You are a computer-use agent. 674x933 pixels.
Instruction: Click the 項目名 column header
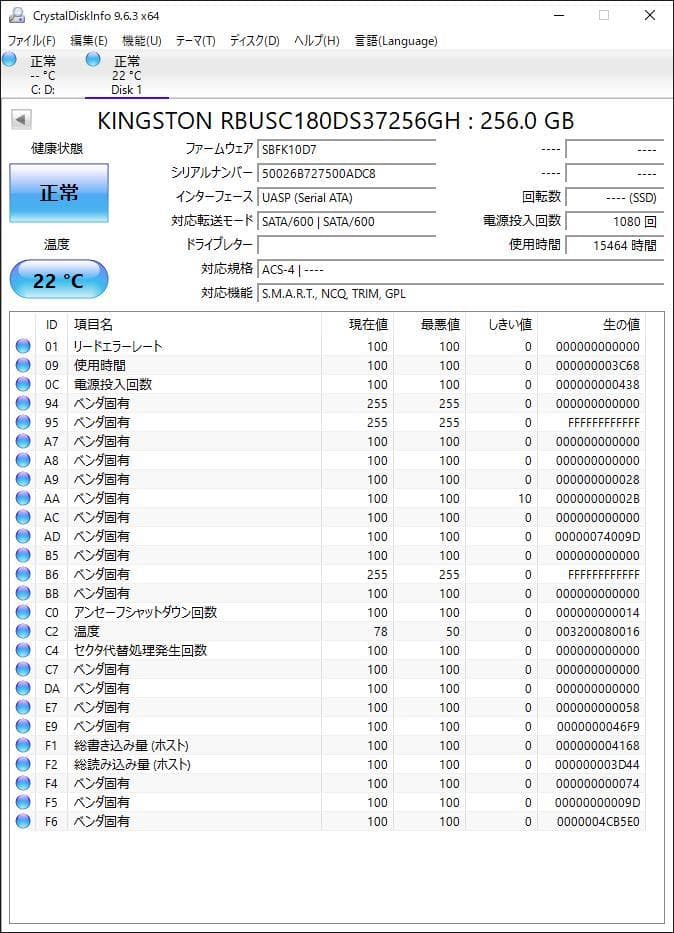coord(94,324)
